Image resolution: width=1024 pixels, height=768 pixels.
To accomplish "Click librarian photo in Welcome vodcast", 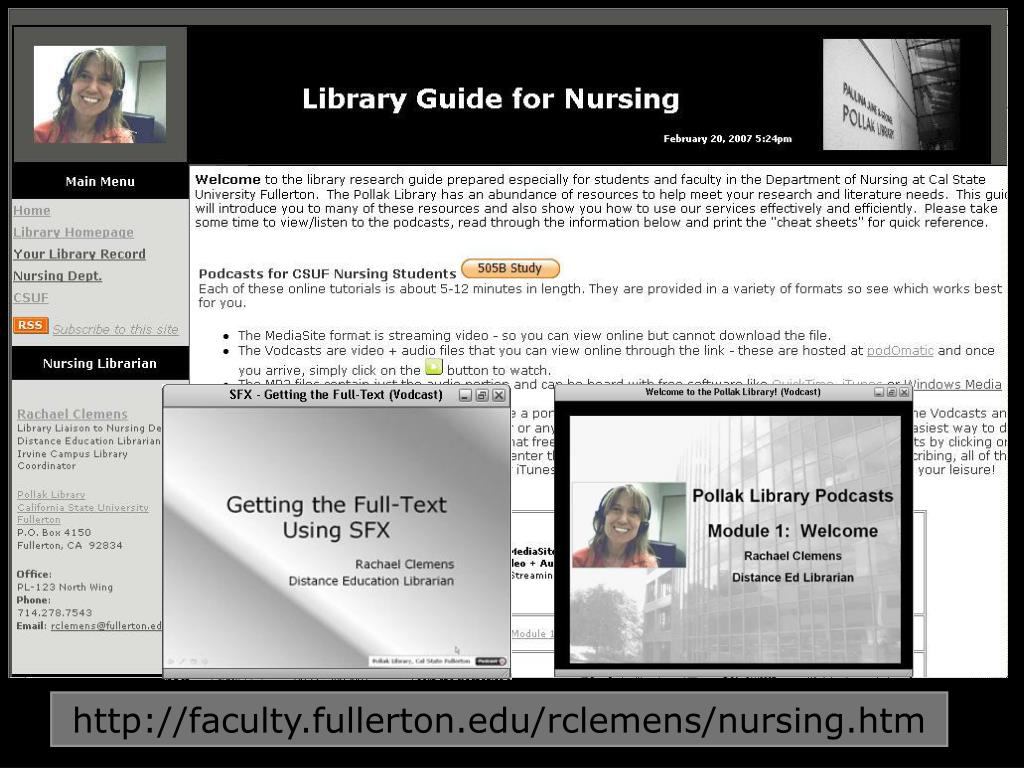I will pos(629,525).
